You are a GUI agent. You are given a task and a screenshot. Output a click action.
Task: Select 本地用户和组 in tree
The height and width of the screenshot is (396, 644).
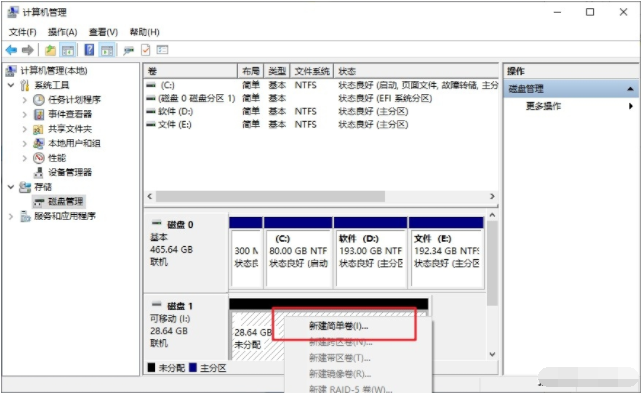74,143
